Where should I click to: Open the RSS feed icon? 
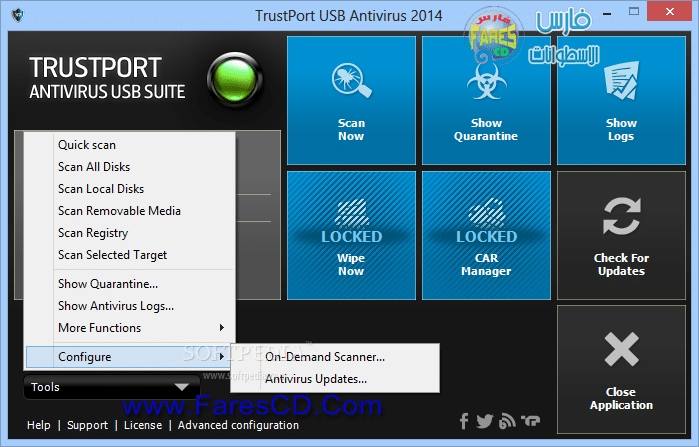pos(507,421)
